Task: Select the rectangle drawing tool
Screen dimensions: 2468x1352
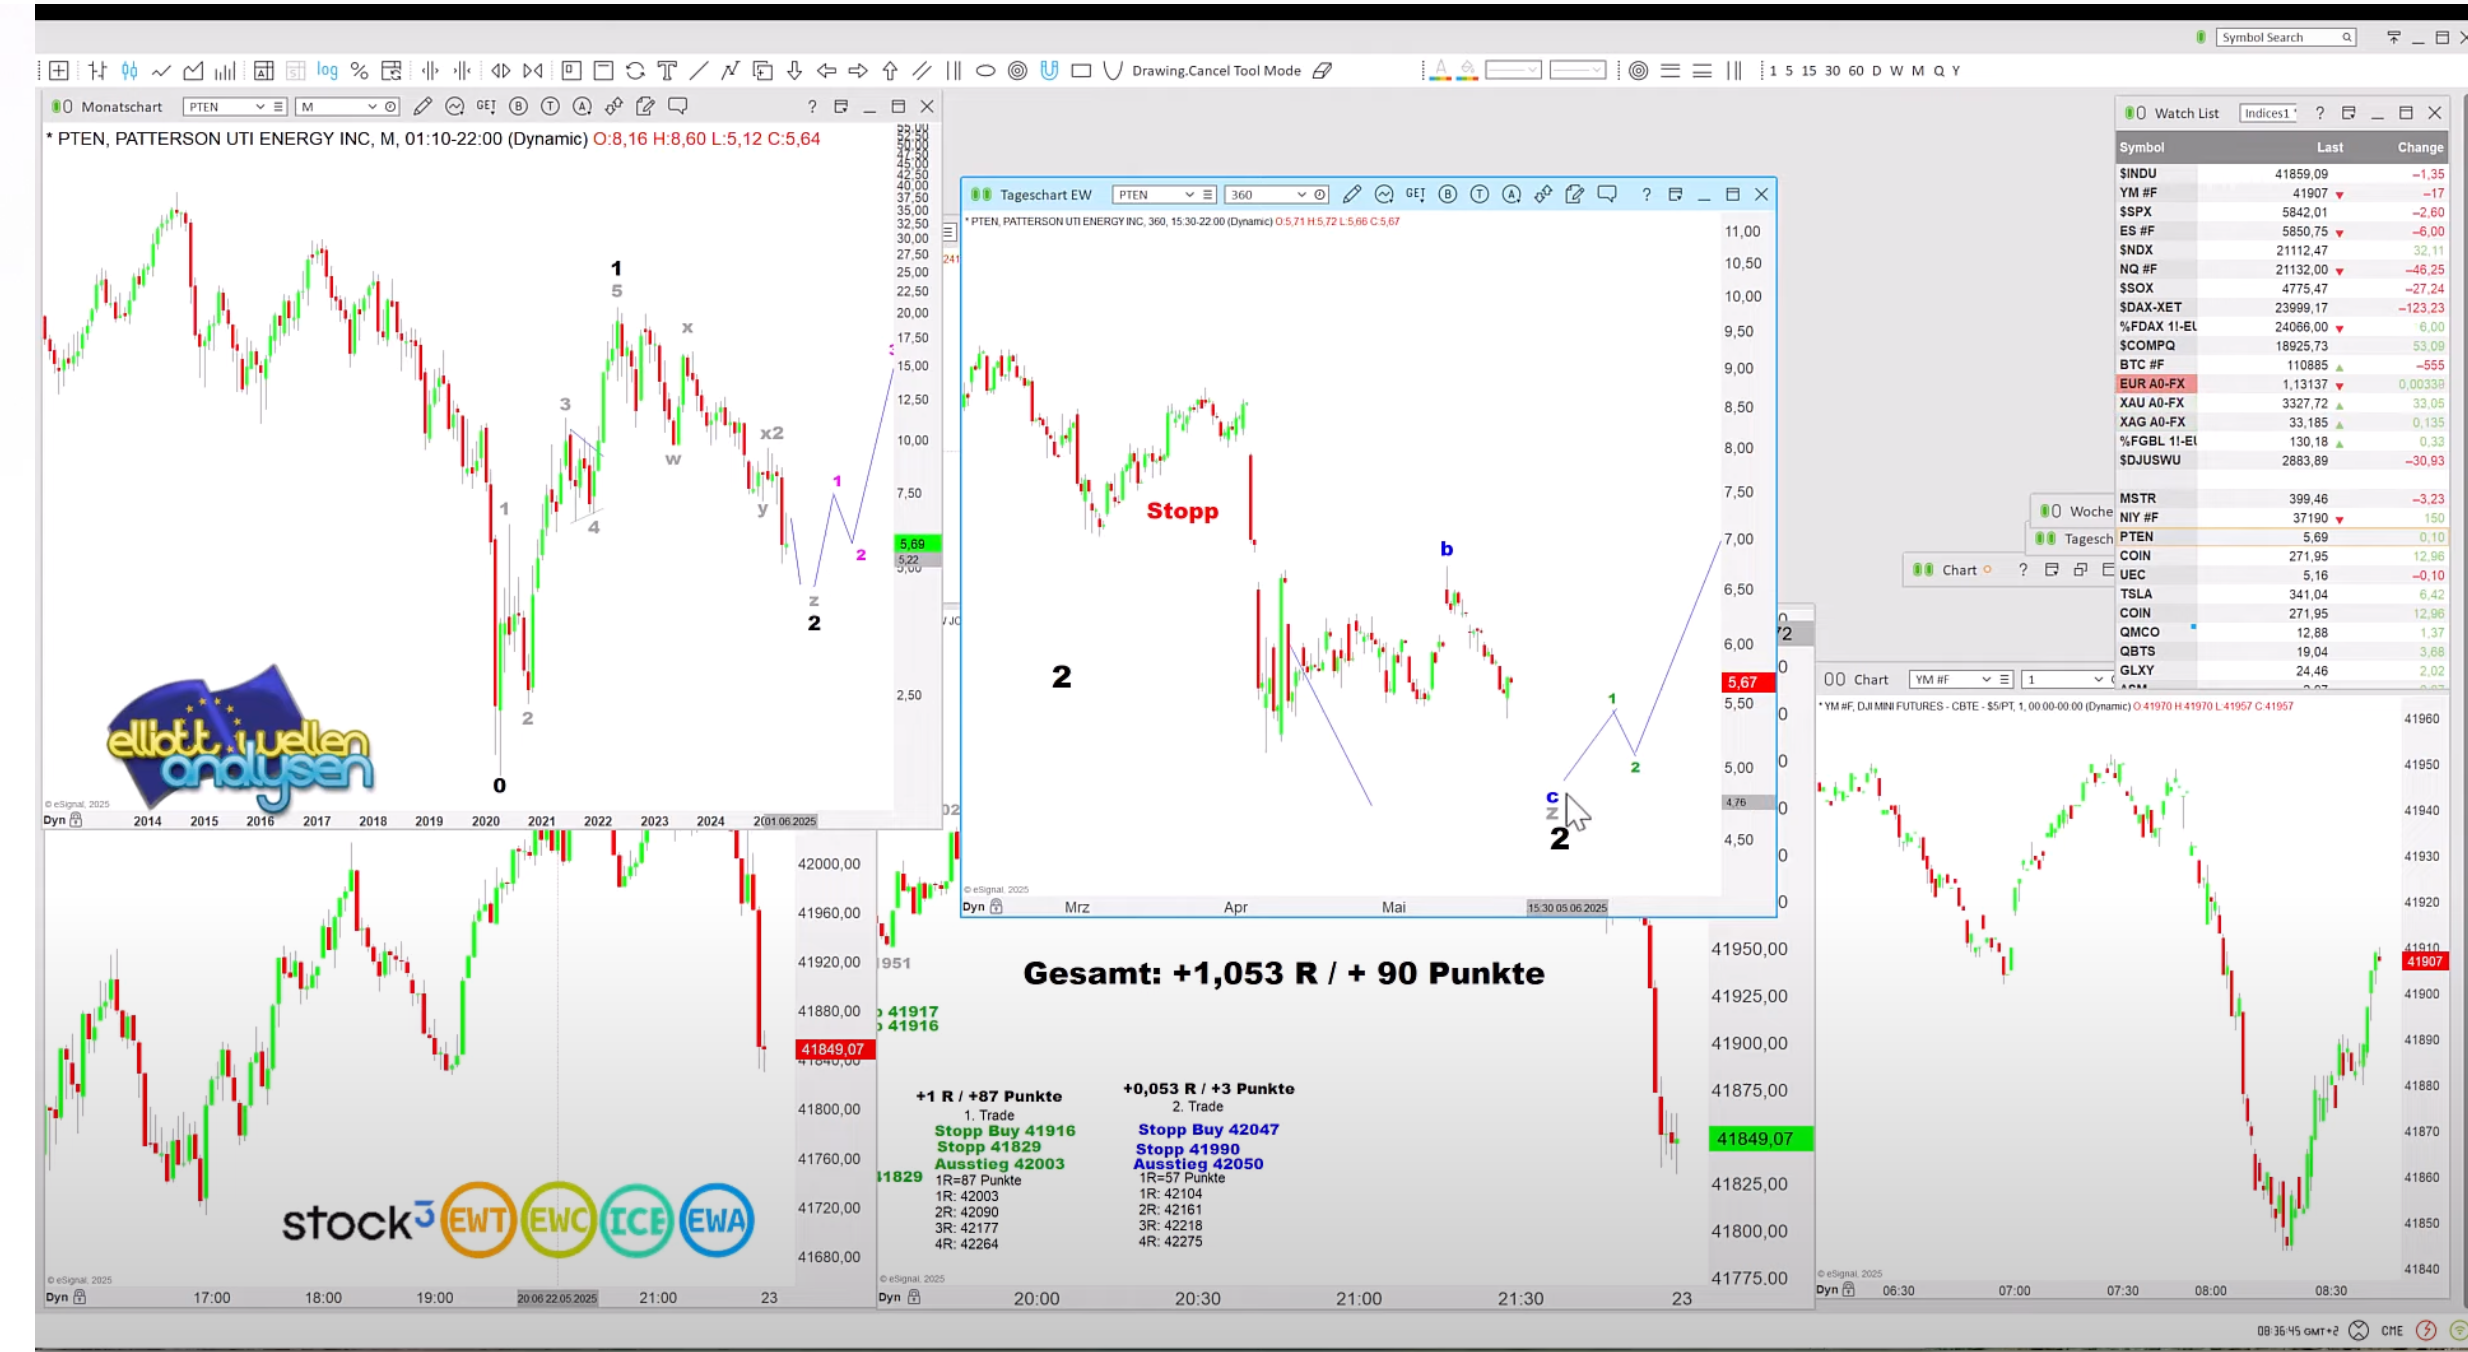Action: point(1081,70)
